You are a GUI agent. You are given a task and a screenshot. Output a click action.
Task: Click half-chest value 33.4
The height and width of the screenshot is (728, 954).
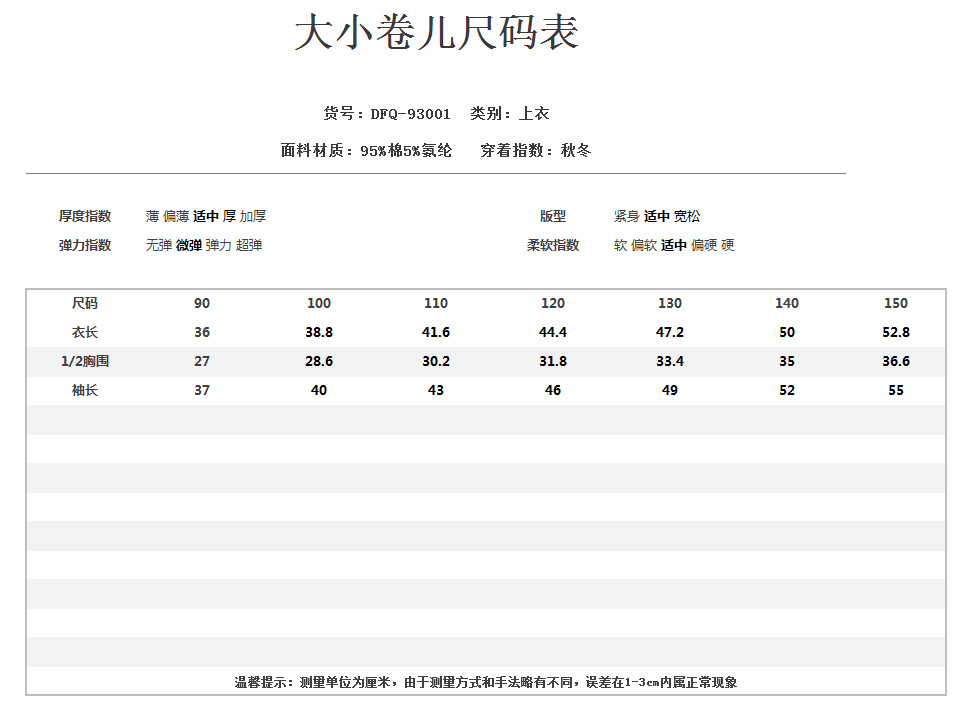click(x=669, y=361)
